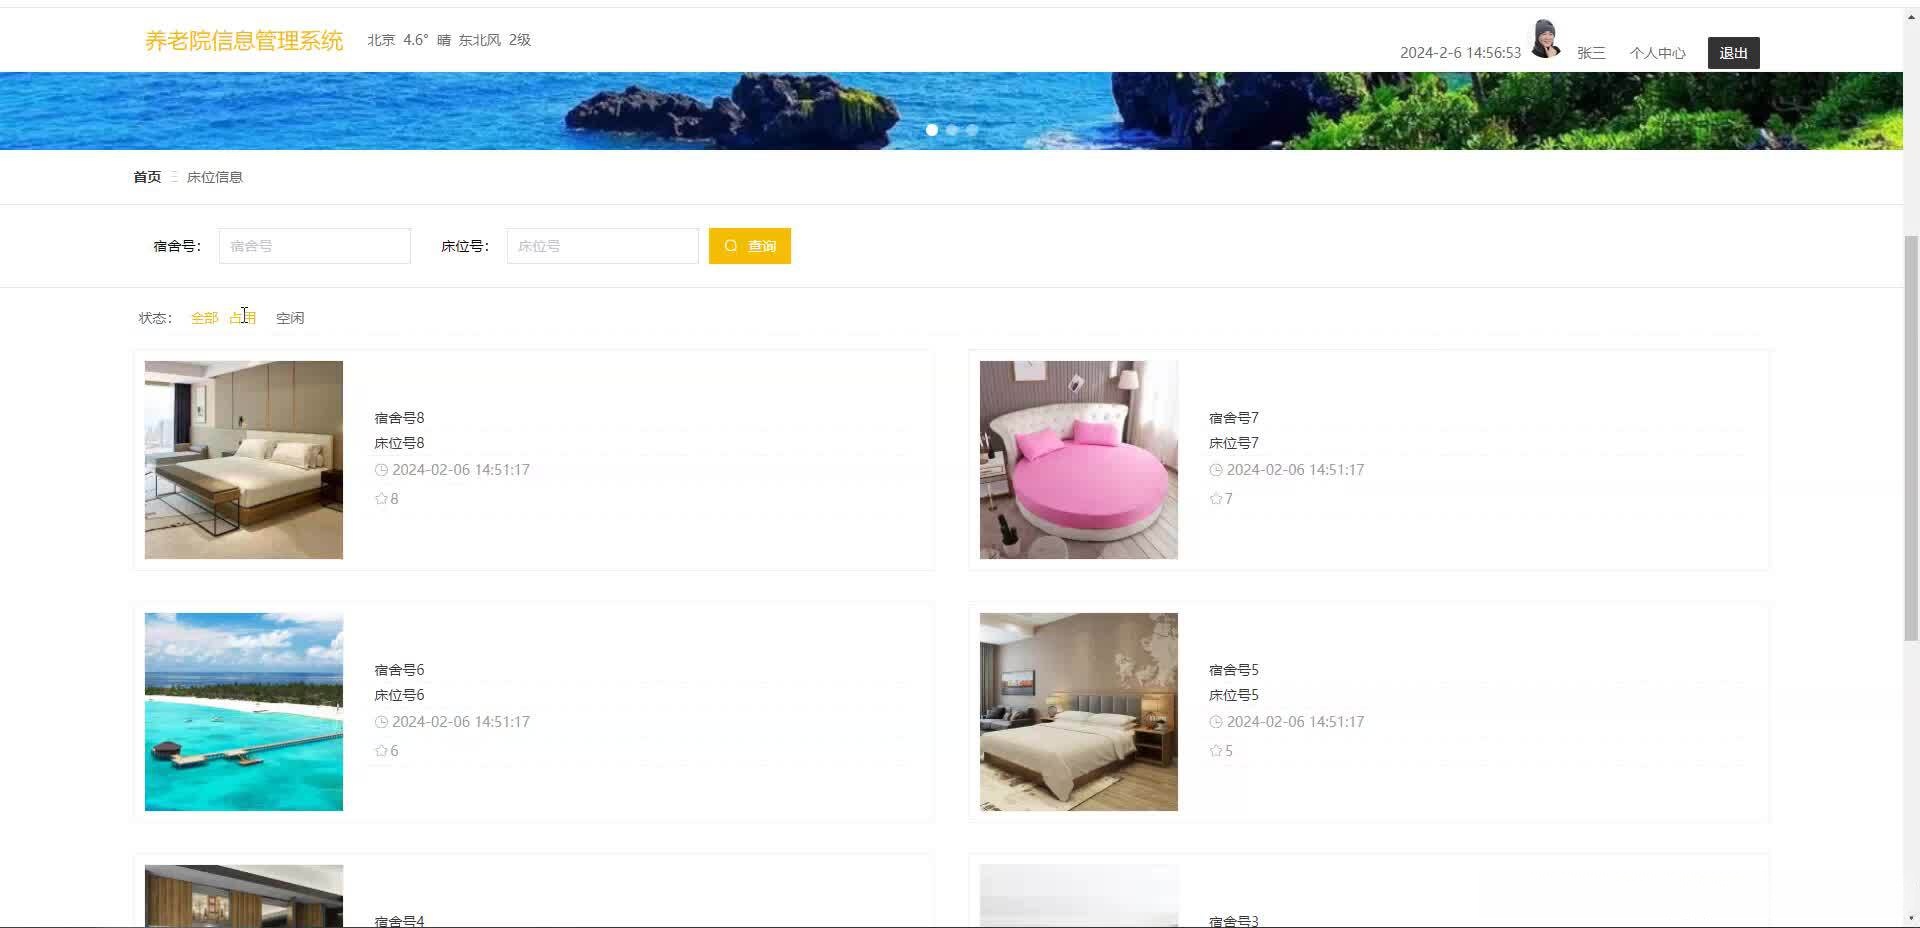The image size is (1920, 928).
Task: Click the page vertical scrollbar thumb
Action: (x=1911, y=438)
